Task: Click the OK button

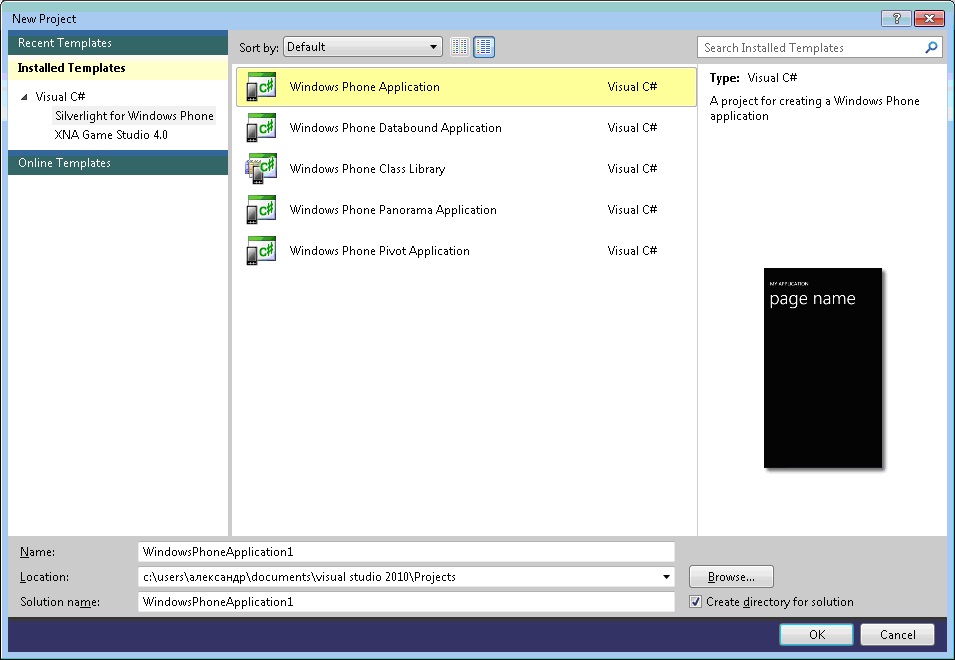Action: click(816, 634)
